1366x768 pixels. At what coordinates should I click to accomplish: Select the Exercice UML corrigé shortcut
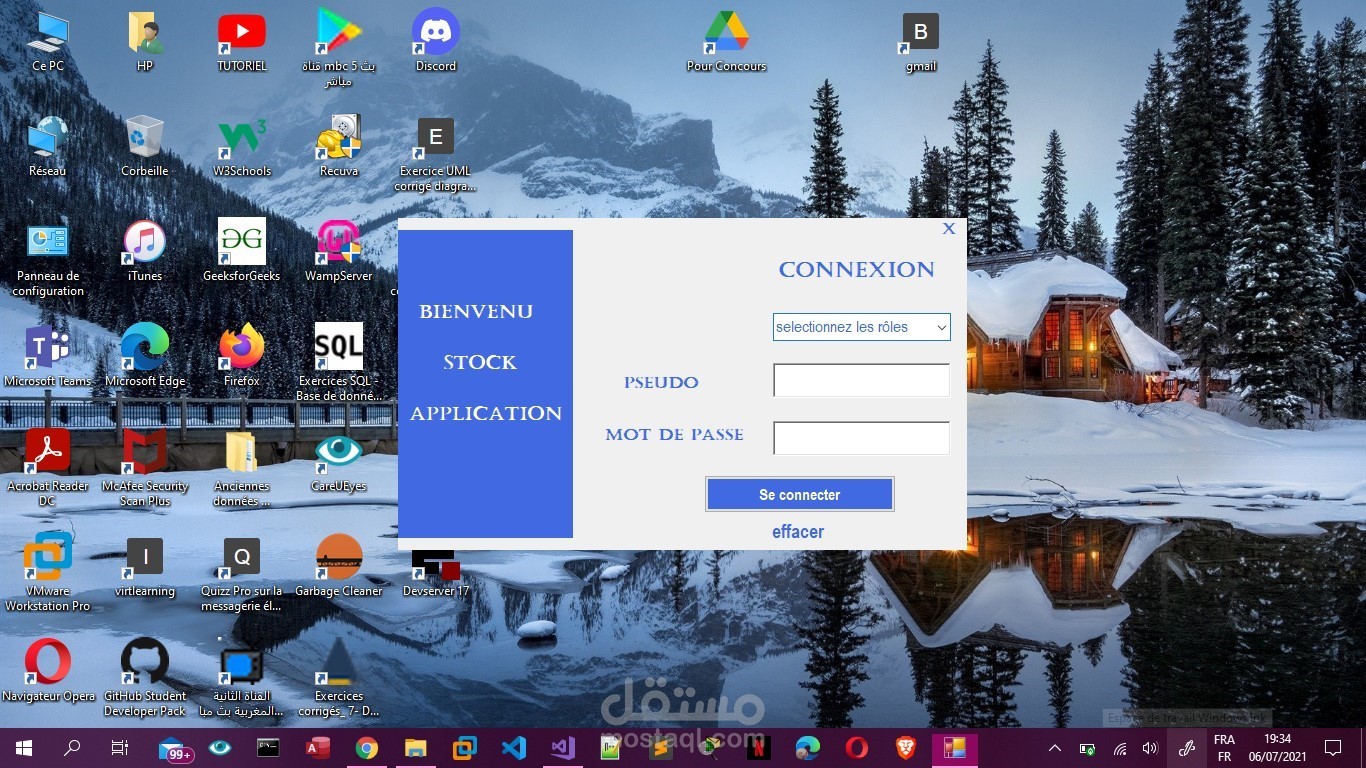tap(436, 155)
